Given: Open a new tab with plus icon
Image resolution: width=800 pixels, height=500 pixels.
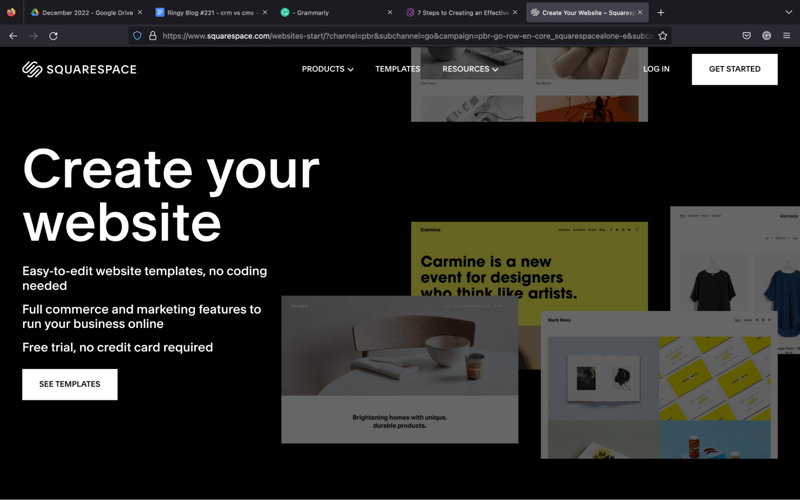Looking at the screenshot, I should [x=661, y=12].
